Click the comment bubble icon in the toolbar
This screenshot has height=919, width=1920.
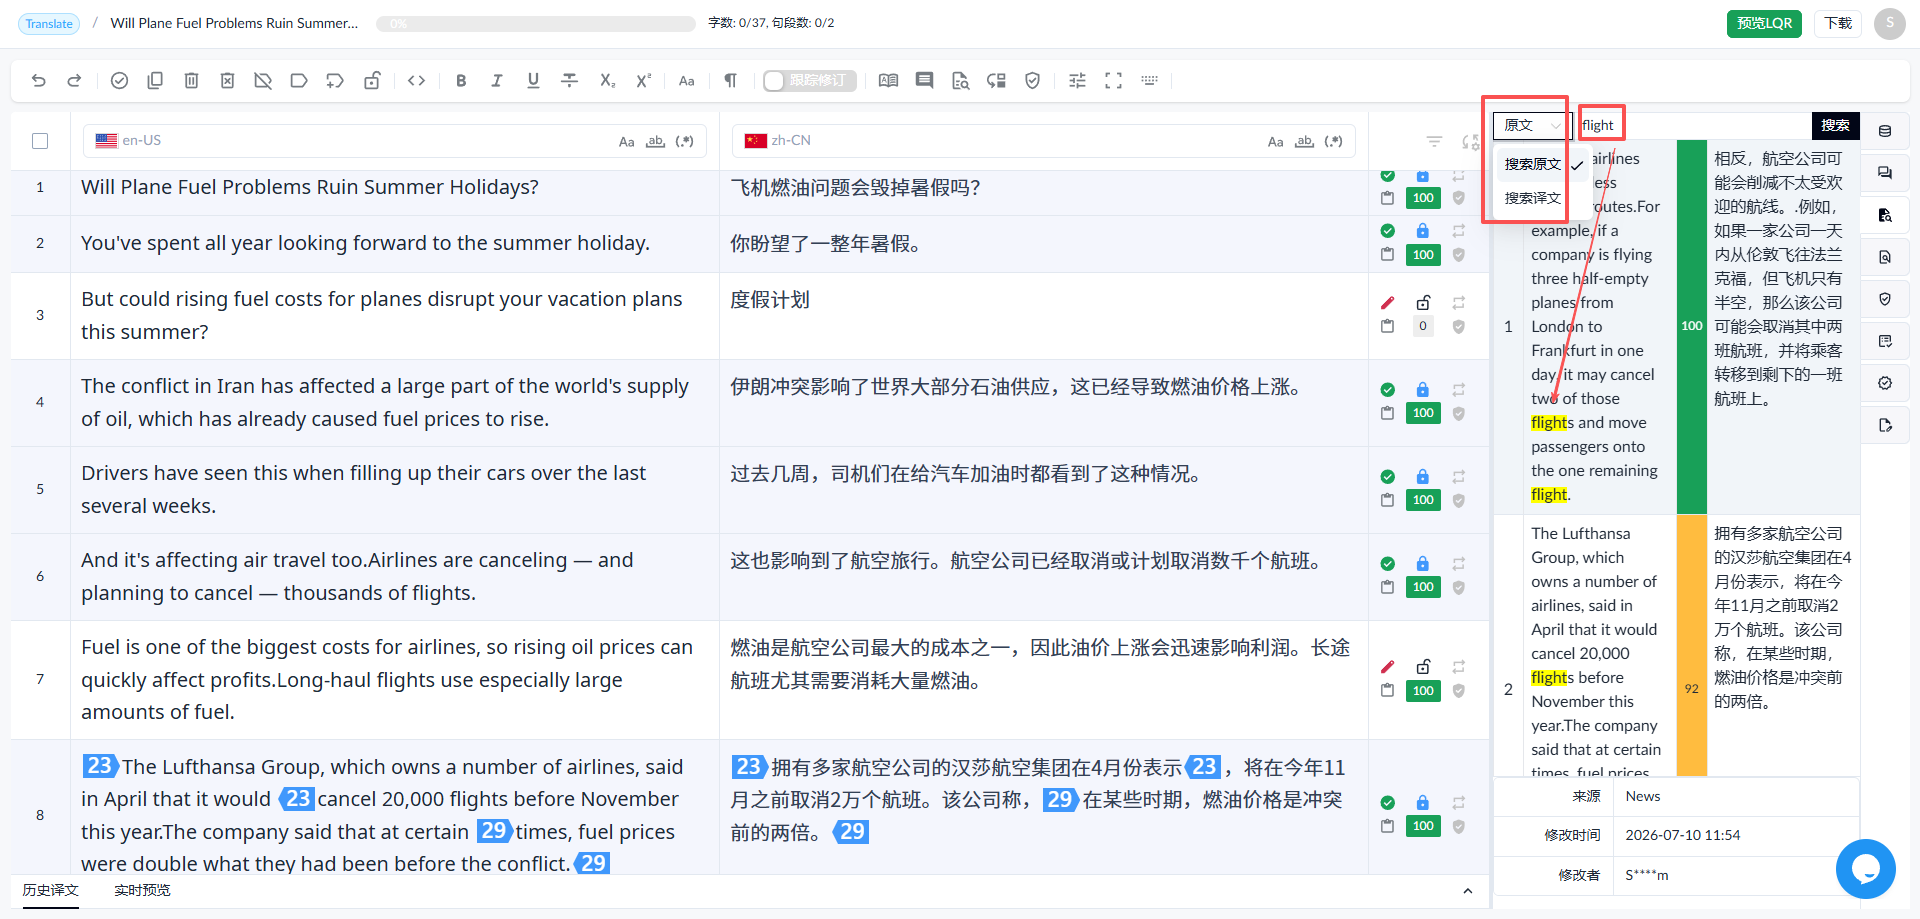924,81
